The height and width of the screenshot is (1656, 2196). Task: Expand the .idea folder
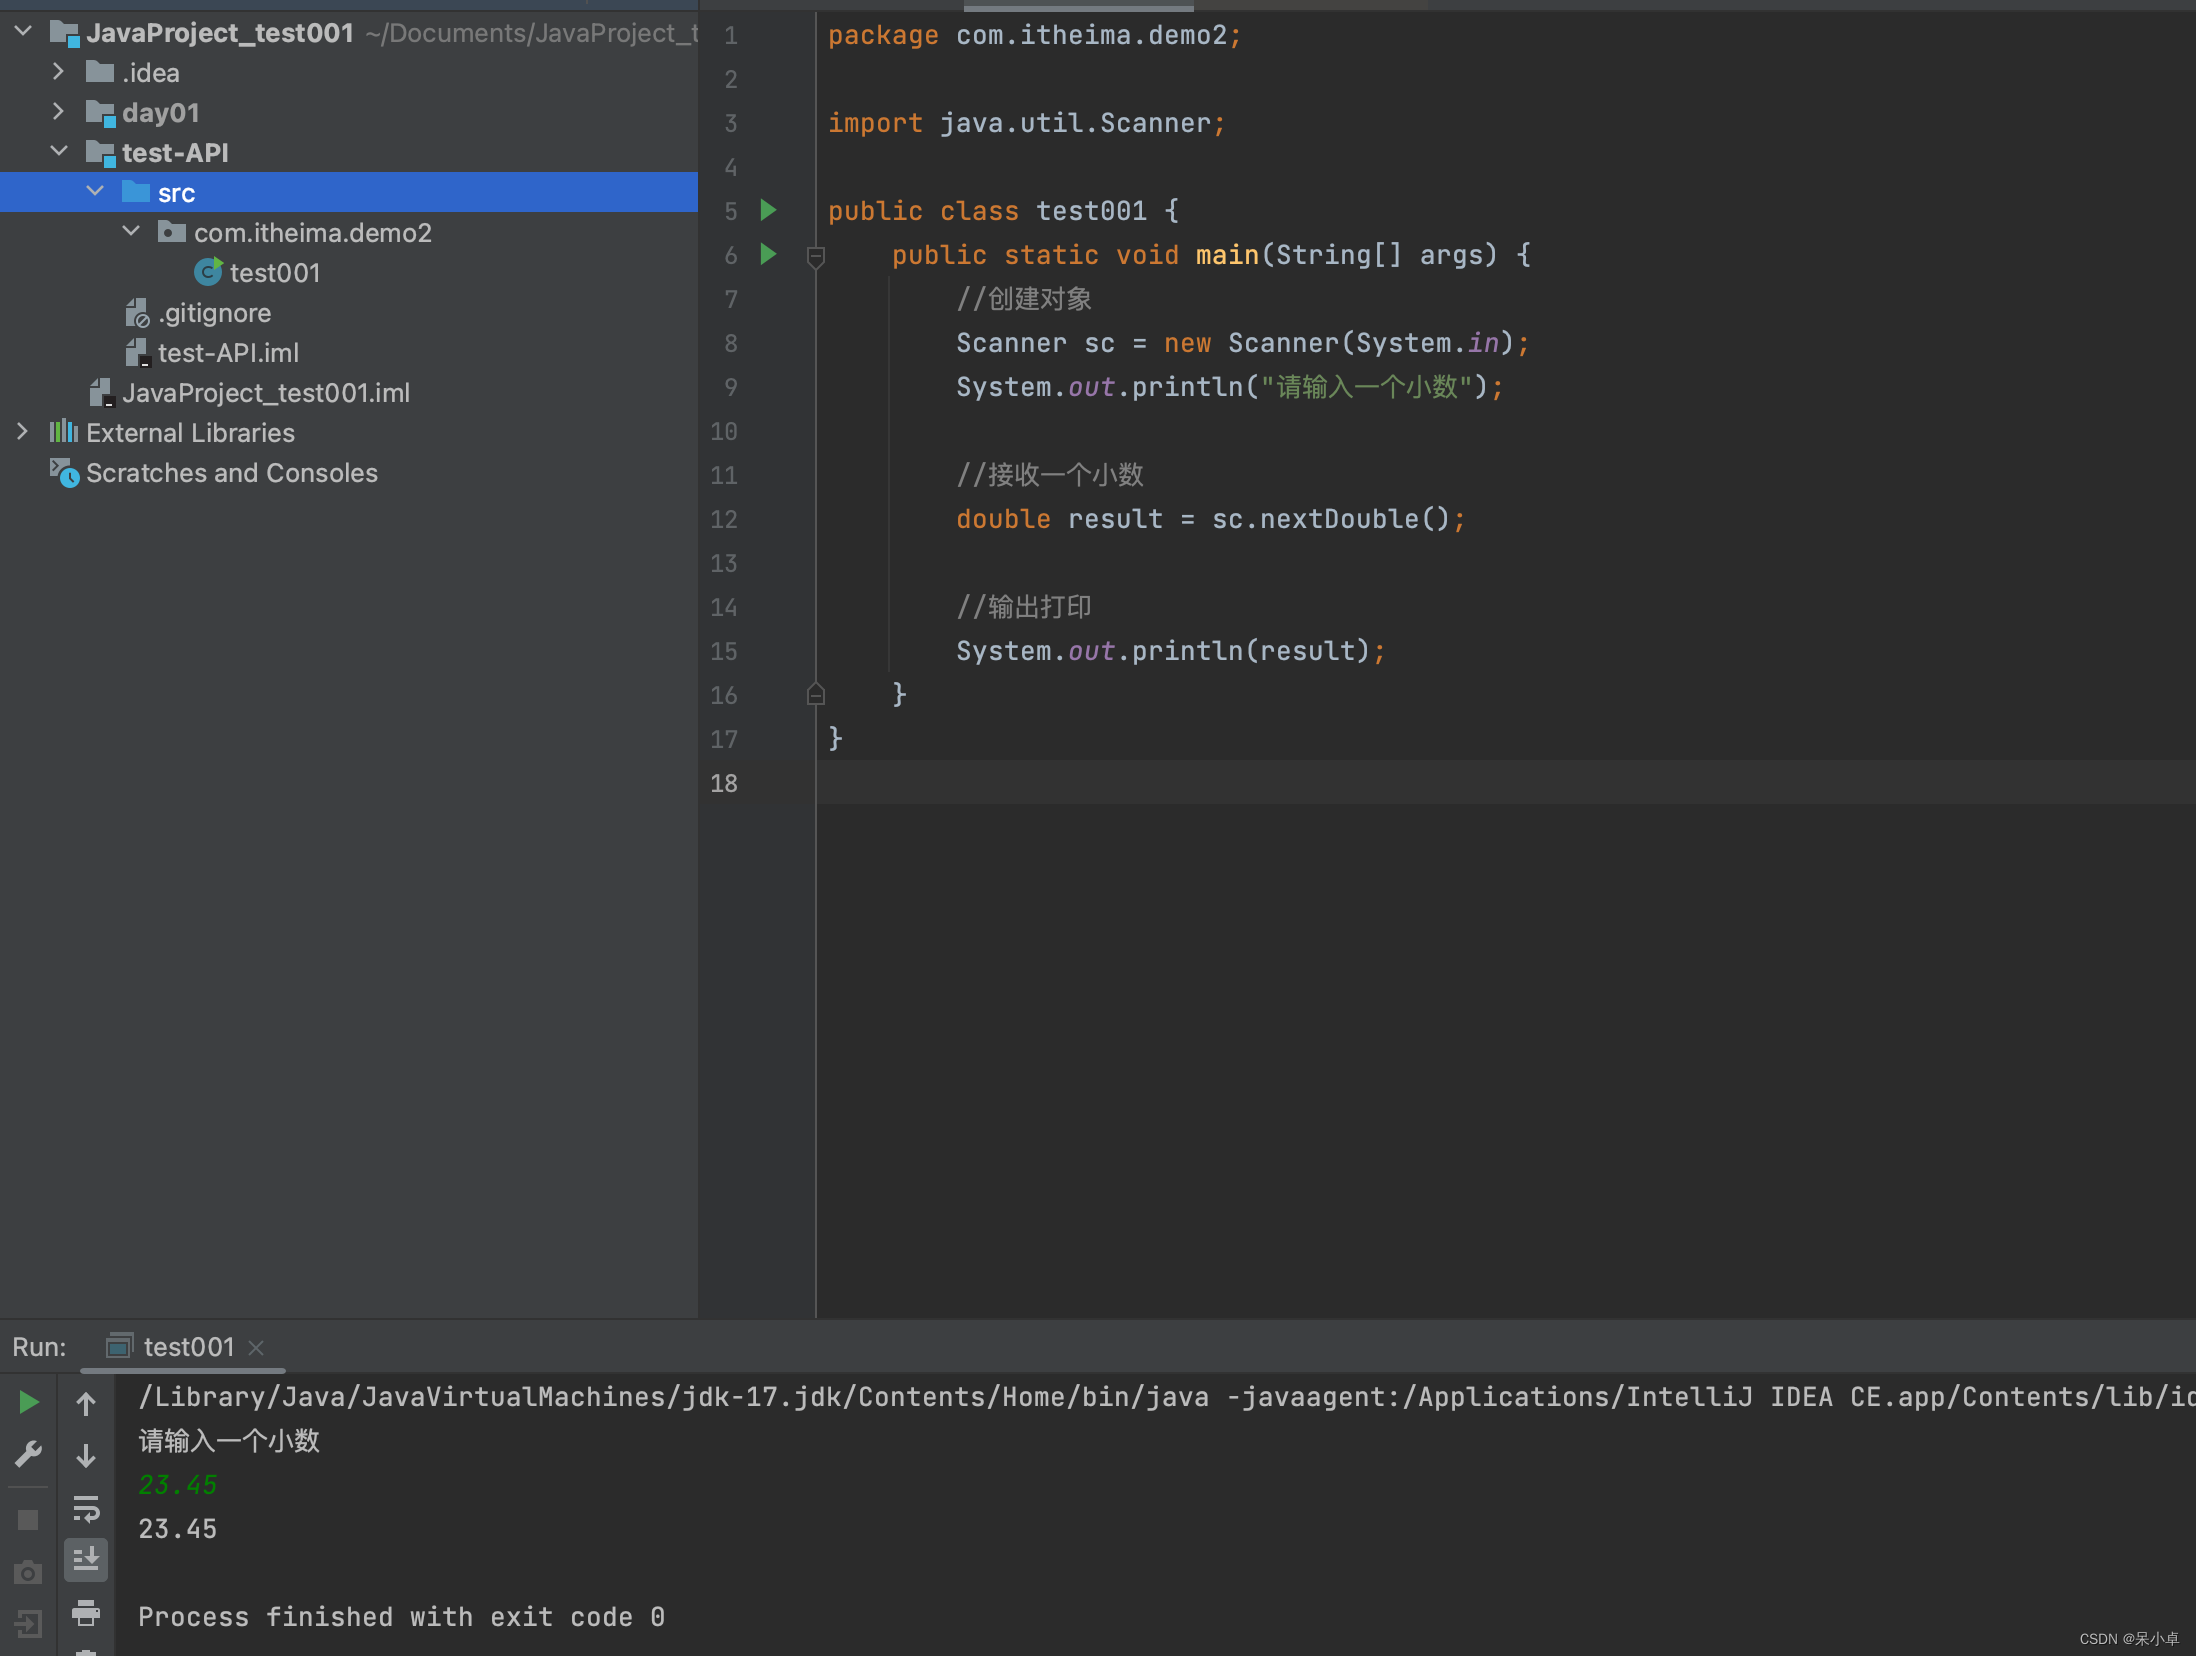(x=58, y=72)
